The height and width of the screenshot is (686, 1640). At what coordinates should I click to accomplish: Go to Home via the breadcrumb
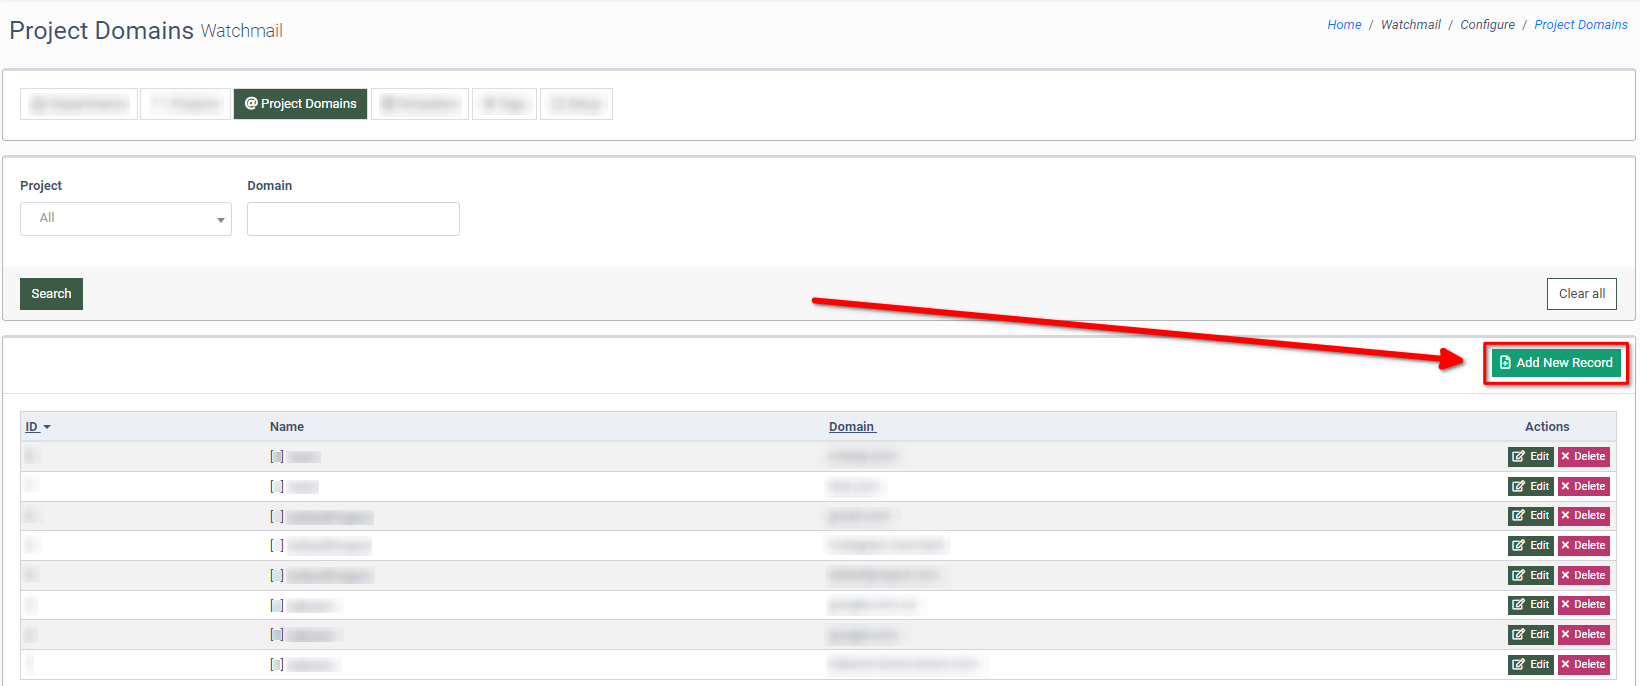coord(1343,25)
